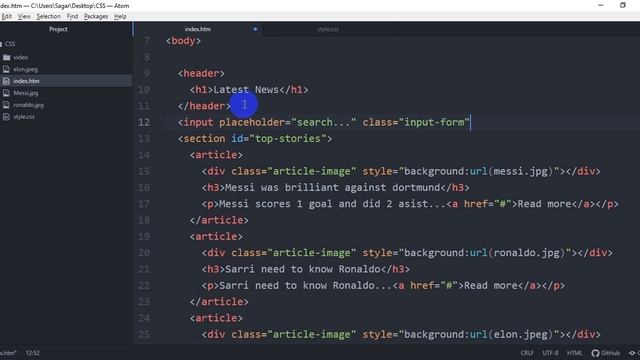Click 'Read more' on line 22
The image size is (640, 360).
[x=491, y=285]
